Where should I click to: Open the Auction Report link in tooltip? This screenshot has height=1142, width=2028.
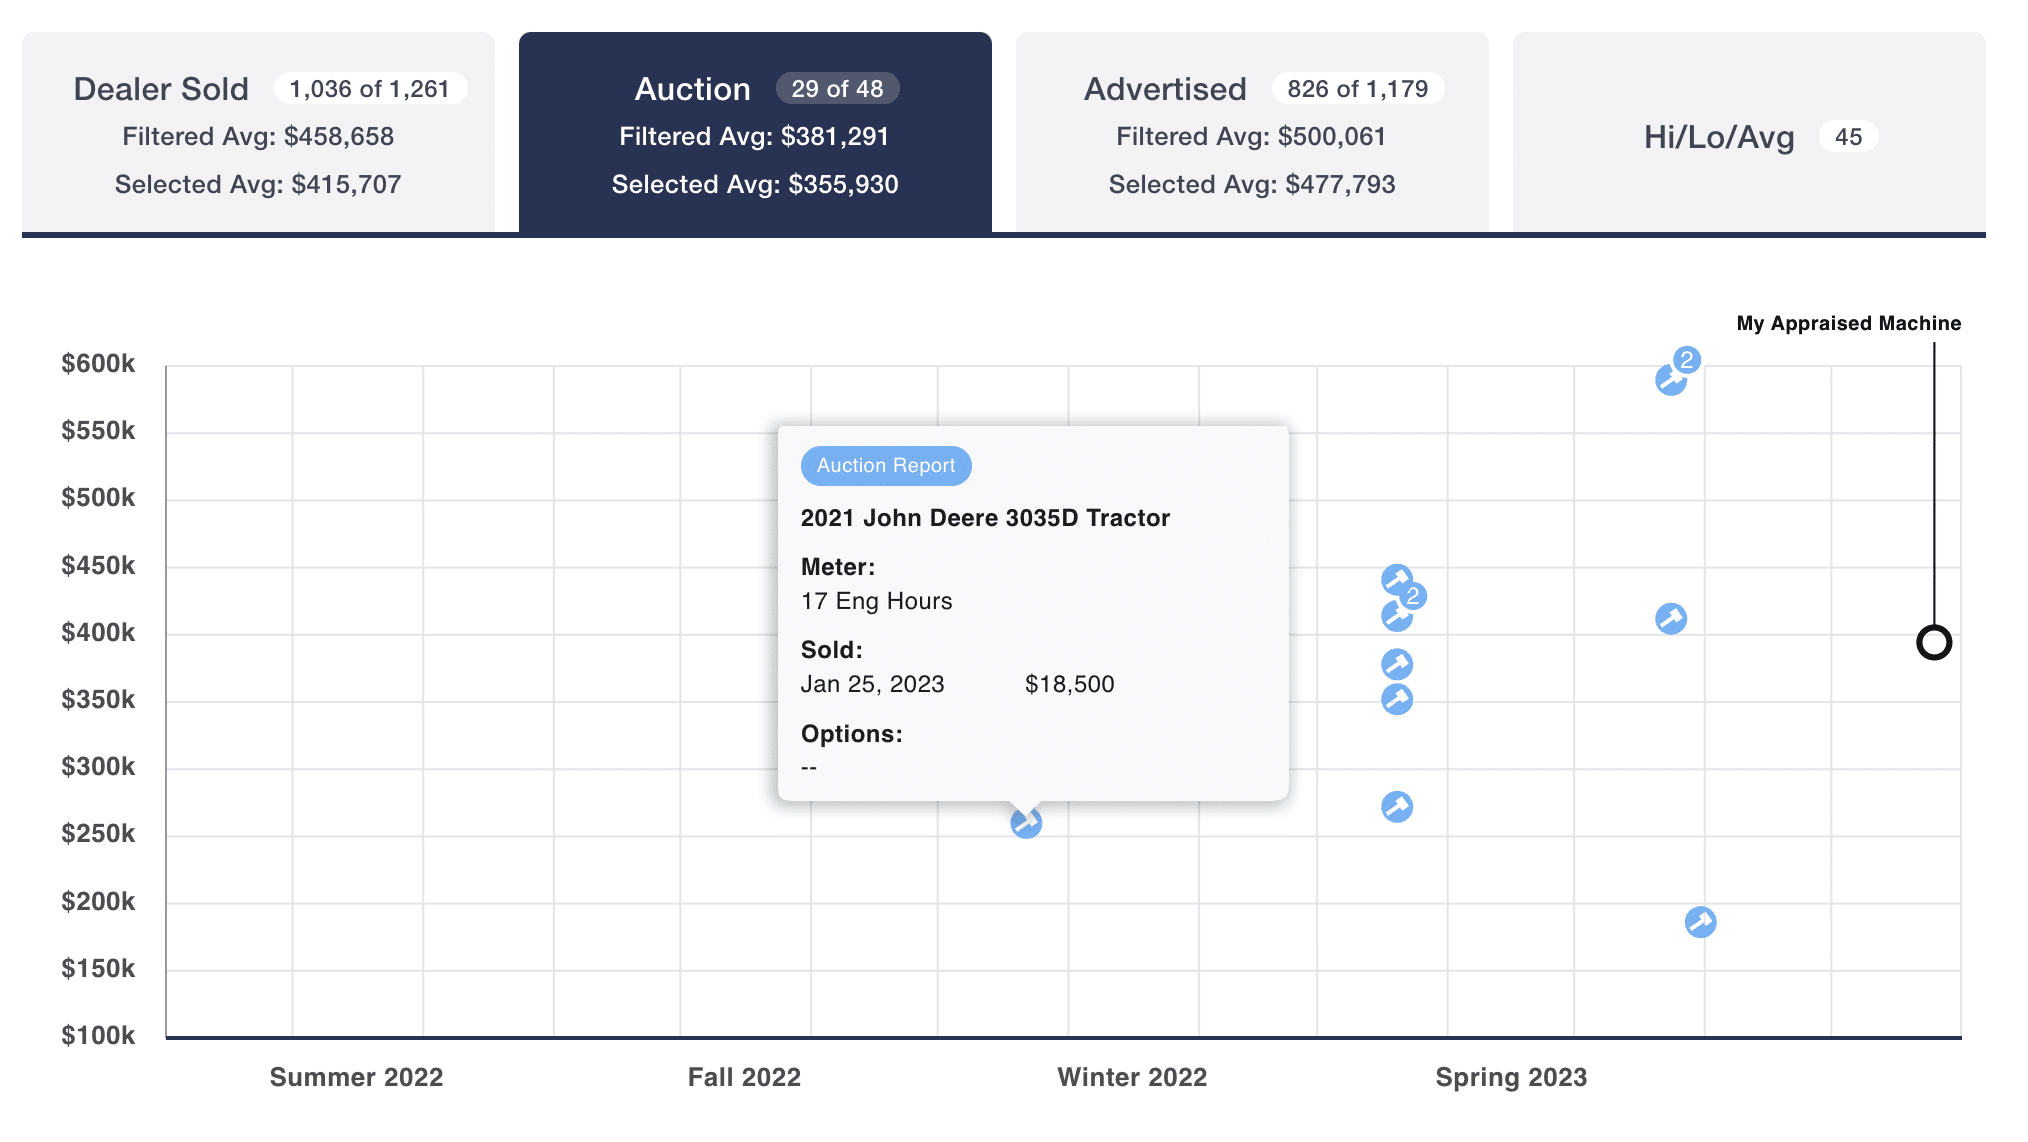(886, 465)
